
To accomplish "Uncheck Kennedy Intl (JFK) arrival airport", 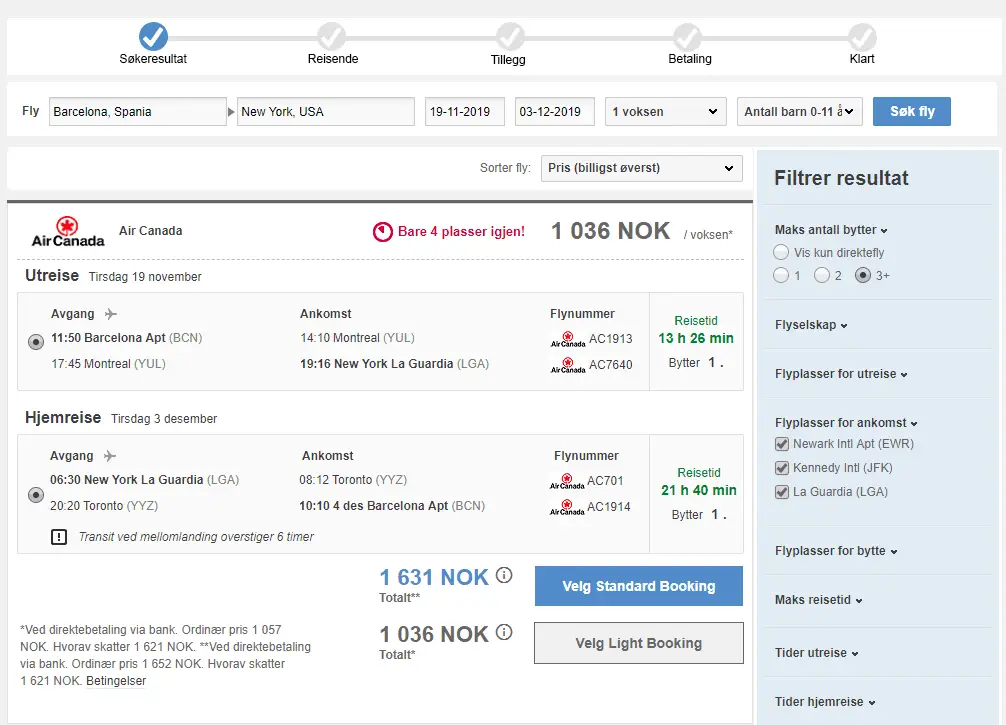I will point(782,468).
